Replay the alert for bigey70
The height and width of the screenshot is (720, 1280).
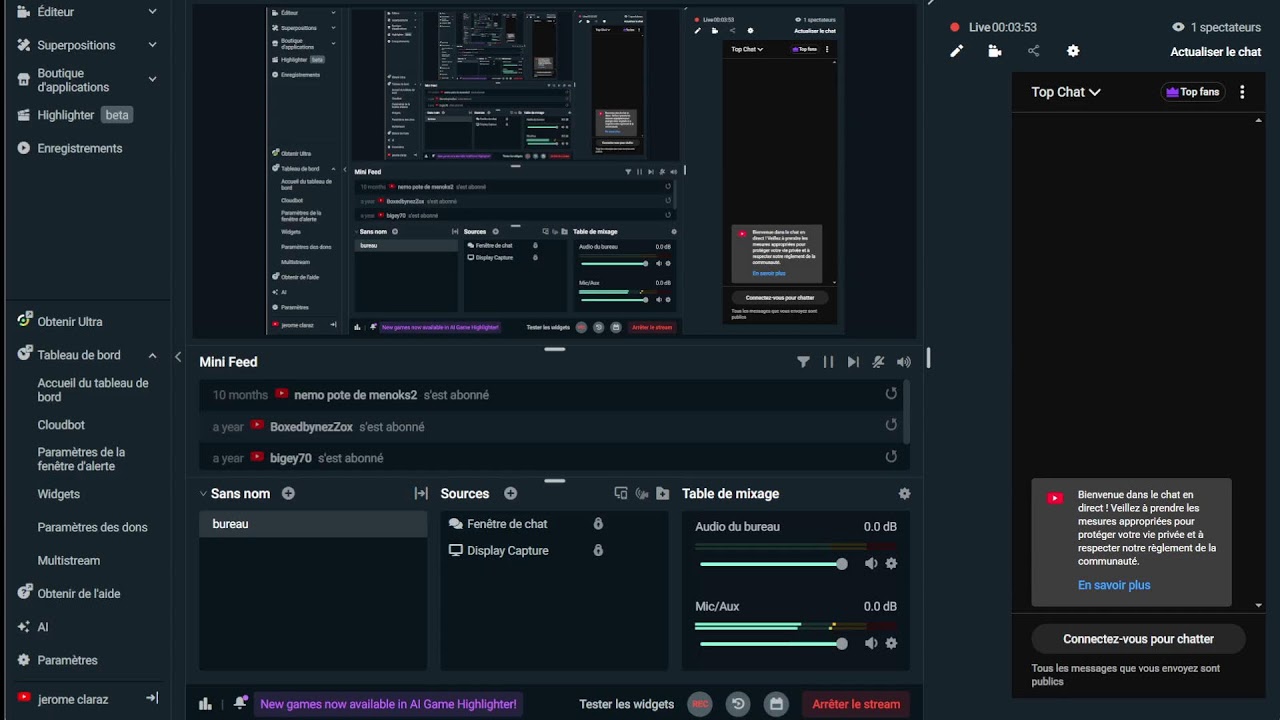coord(891,457)
